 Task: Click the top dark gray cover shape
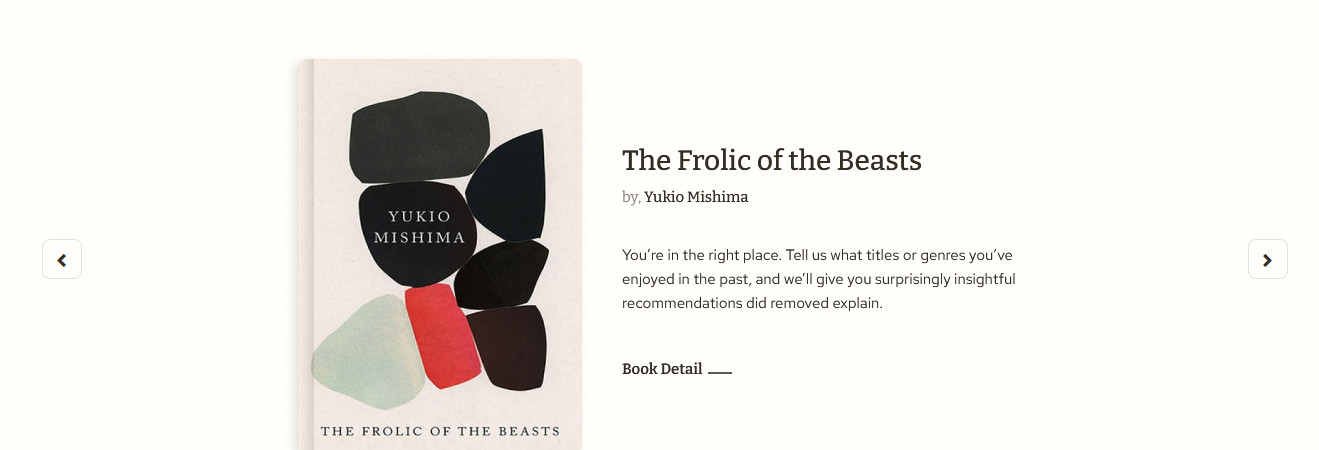coord(418,135)
